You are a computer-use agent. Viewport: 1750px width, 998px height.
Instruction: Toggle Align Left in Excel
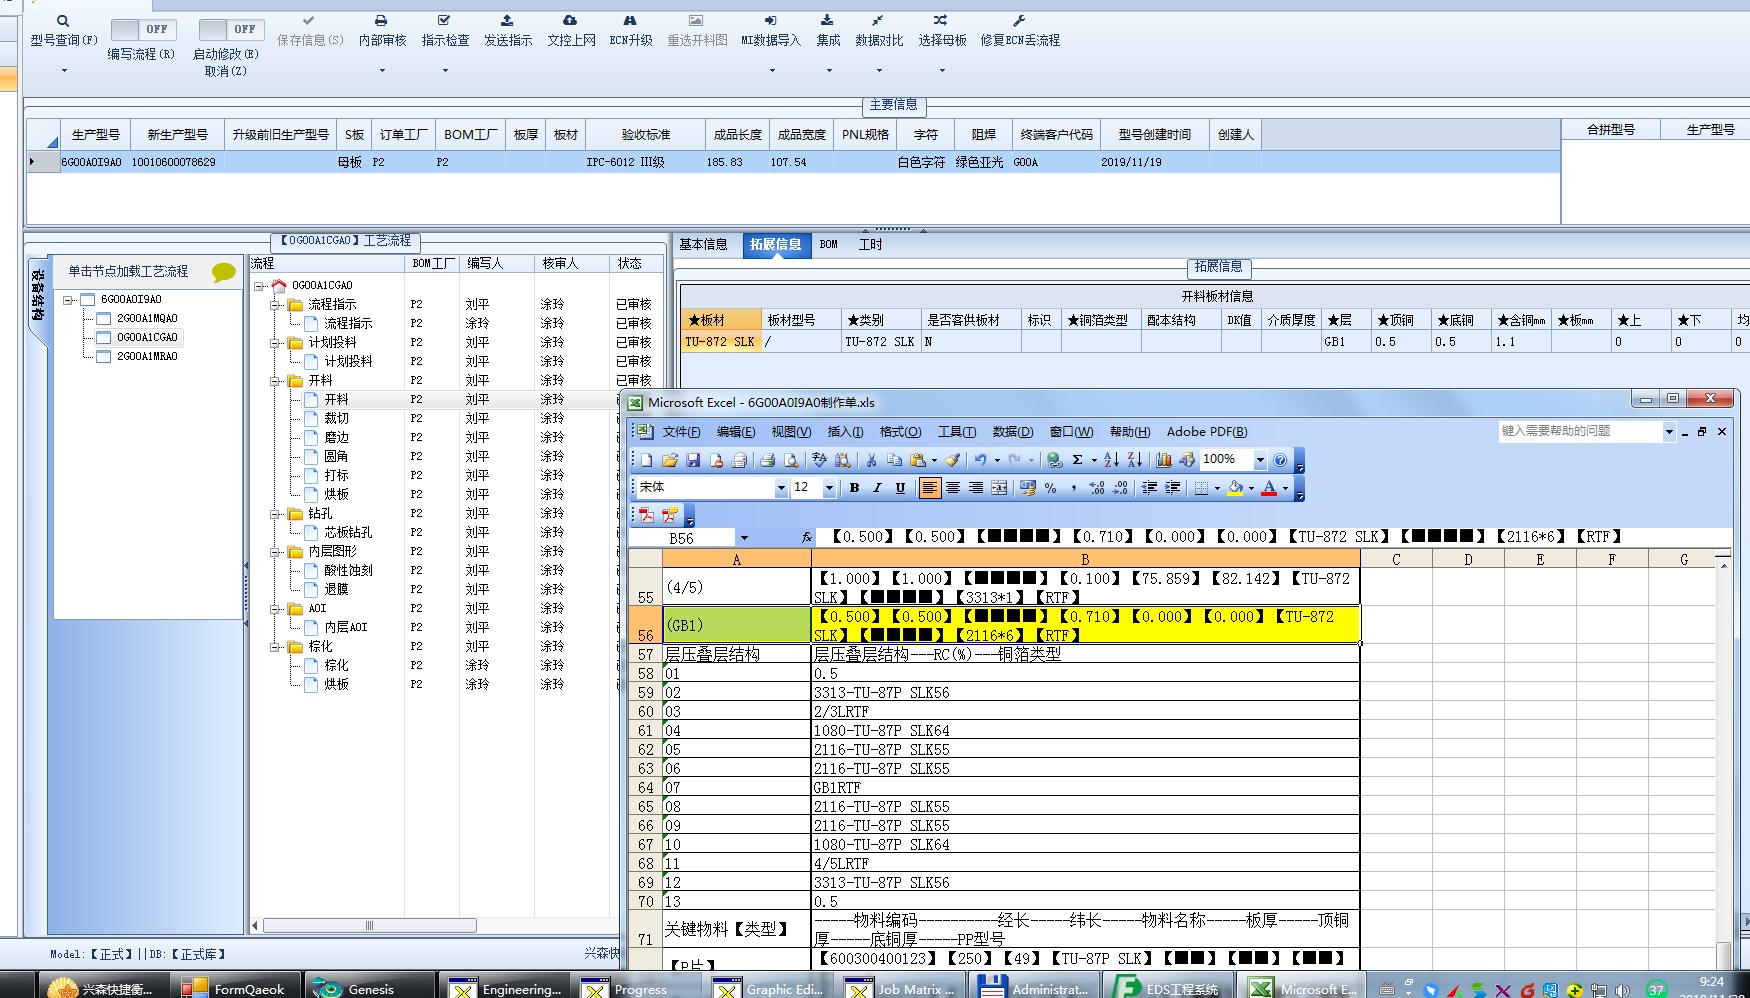929,488
